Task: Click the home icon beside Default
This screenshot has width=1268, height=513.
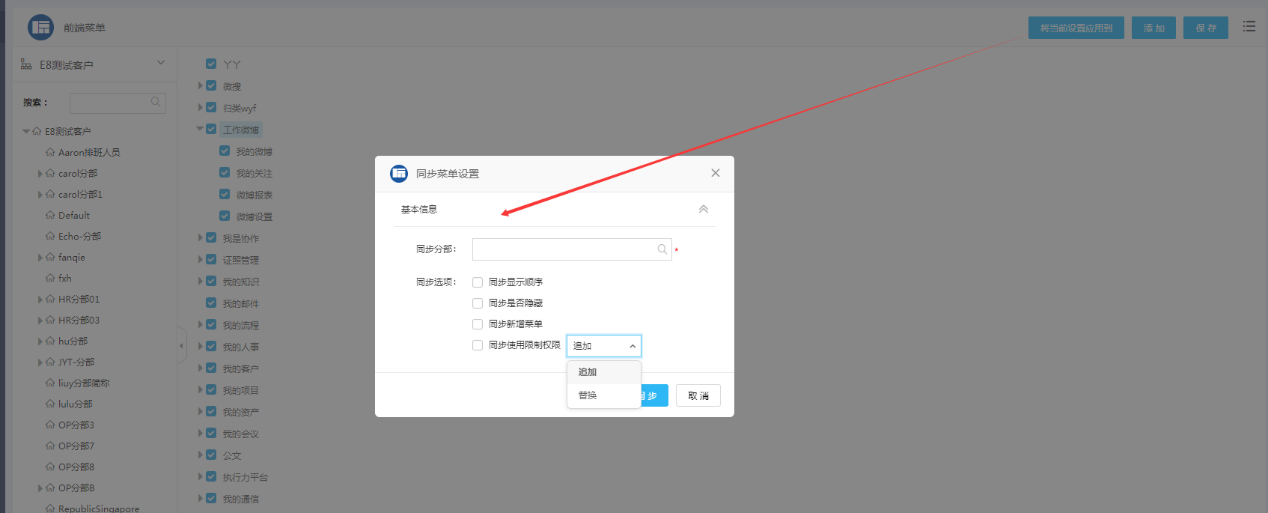Action: click(x=50, y=215)
